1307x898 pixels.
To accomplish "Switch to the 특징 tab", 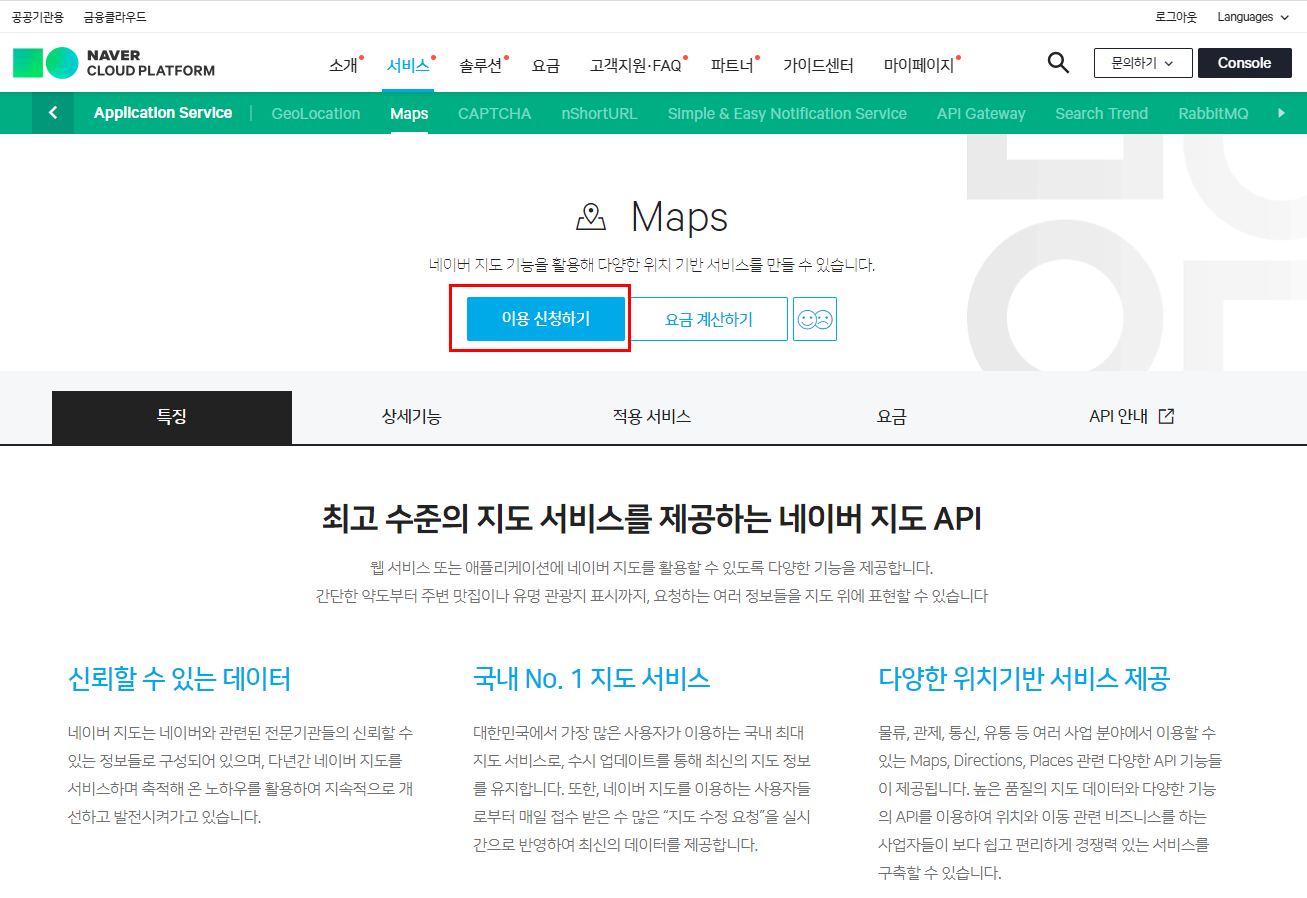I will tap(172, 417).
